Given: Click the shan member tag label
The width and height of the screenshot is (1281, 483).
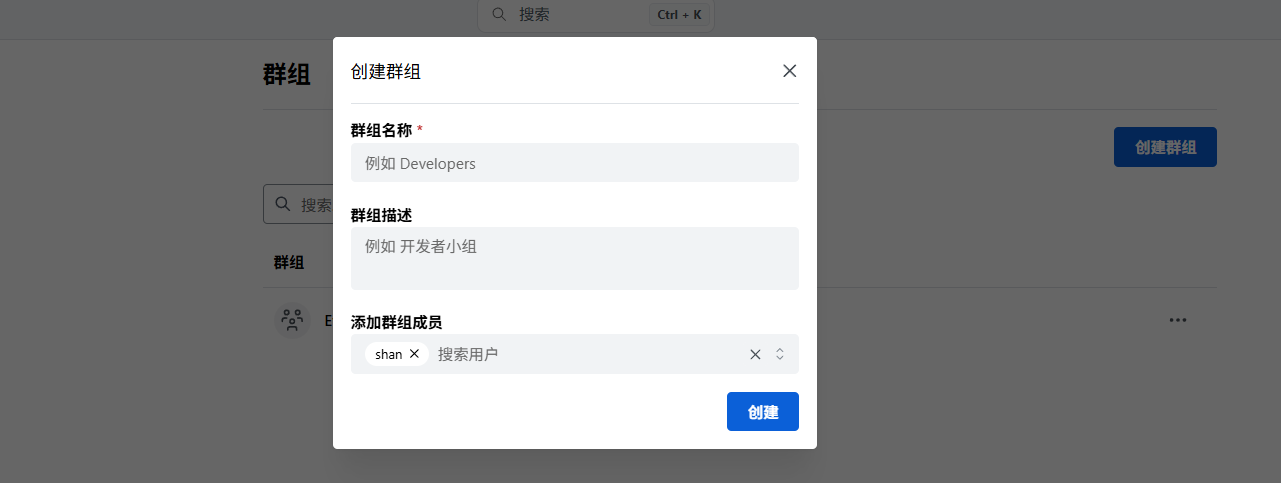Looking at the screenshot, I should pos(389,354).
